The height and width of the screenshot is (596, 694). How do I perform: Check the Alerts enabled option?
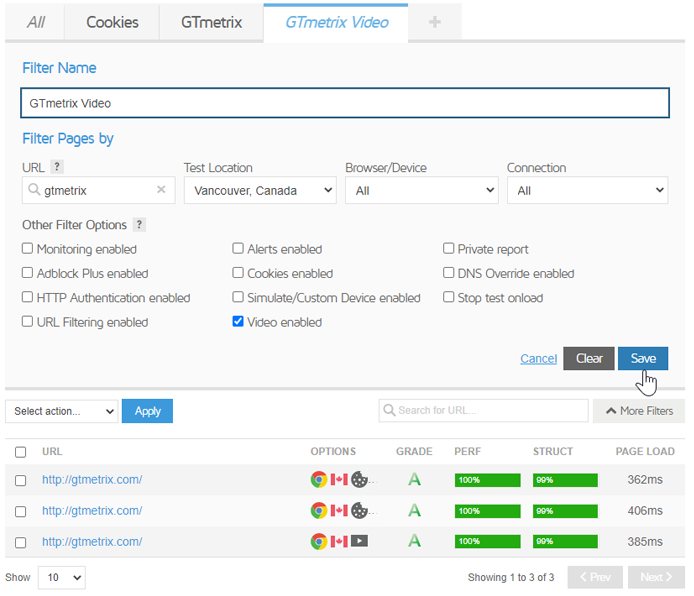click(238, 248)
